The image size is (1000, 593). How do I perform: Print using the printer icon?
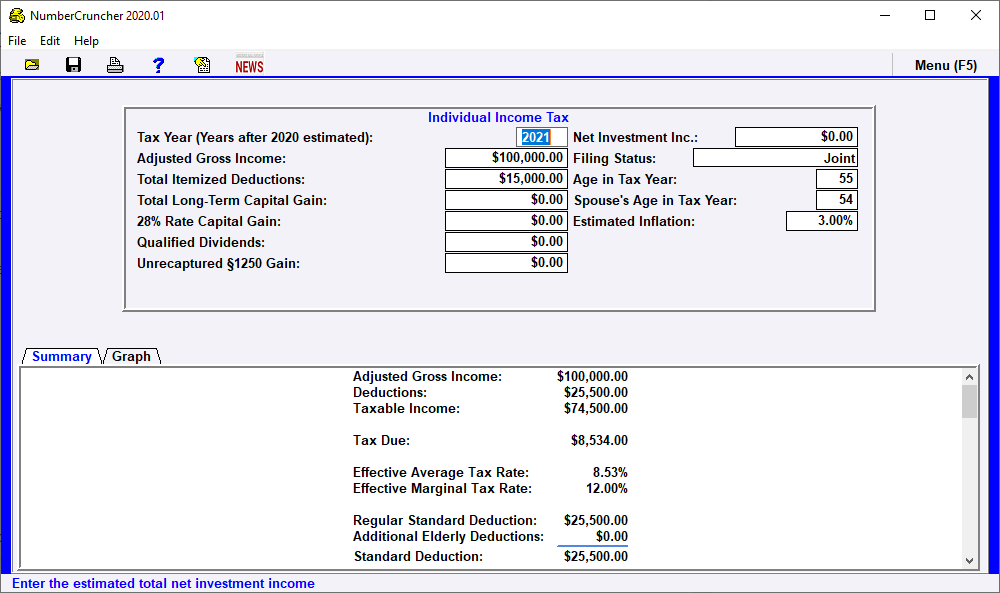coord(115,65)
